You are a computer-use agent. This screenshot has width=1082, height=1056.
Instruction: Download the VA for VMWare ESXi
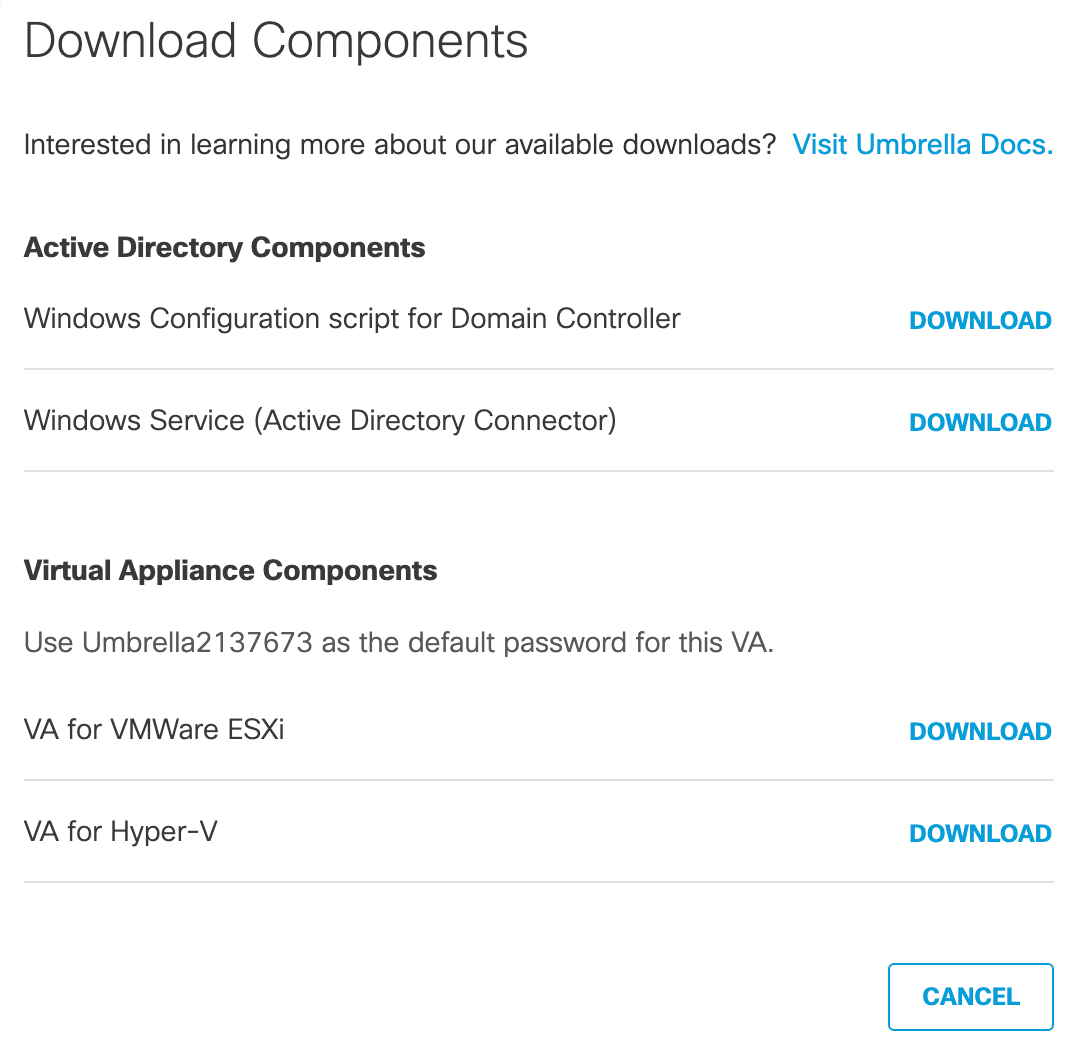(x=980, y=732)
